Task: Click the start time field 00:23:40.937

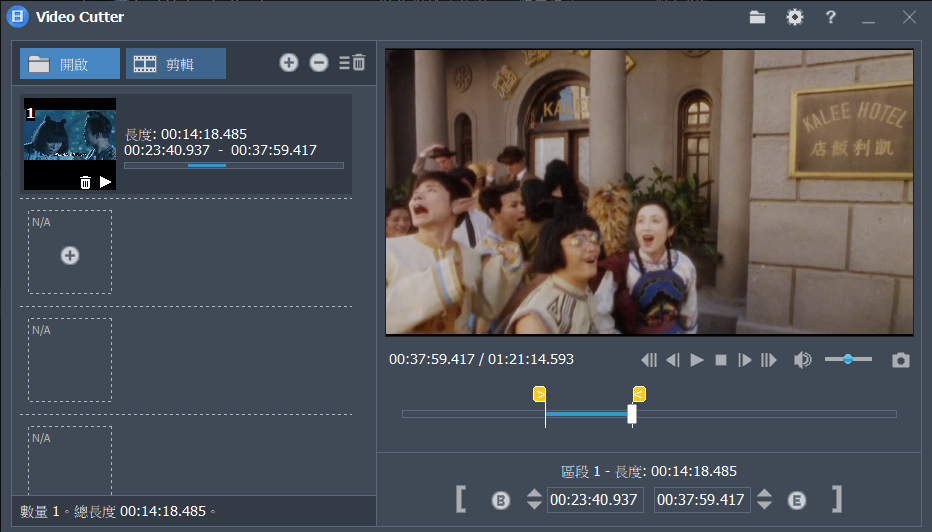Action: [x=594, y=500]
